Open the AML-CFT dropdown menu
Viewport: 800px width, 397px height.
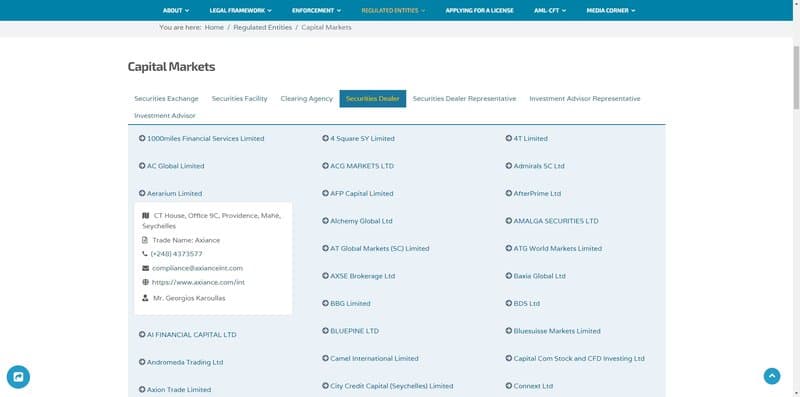pos(550,10)
